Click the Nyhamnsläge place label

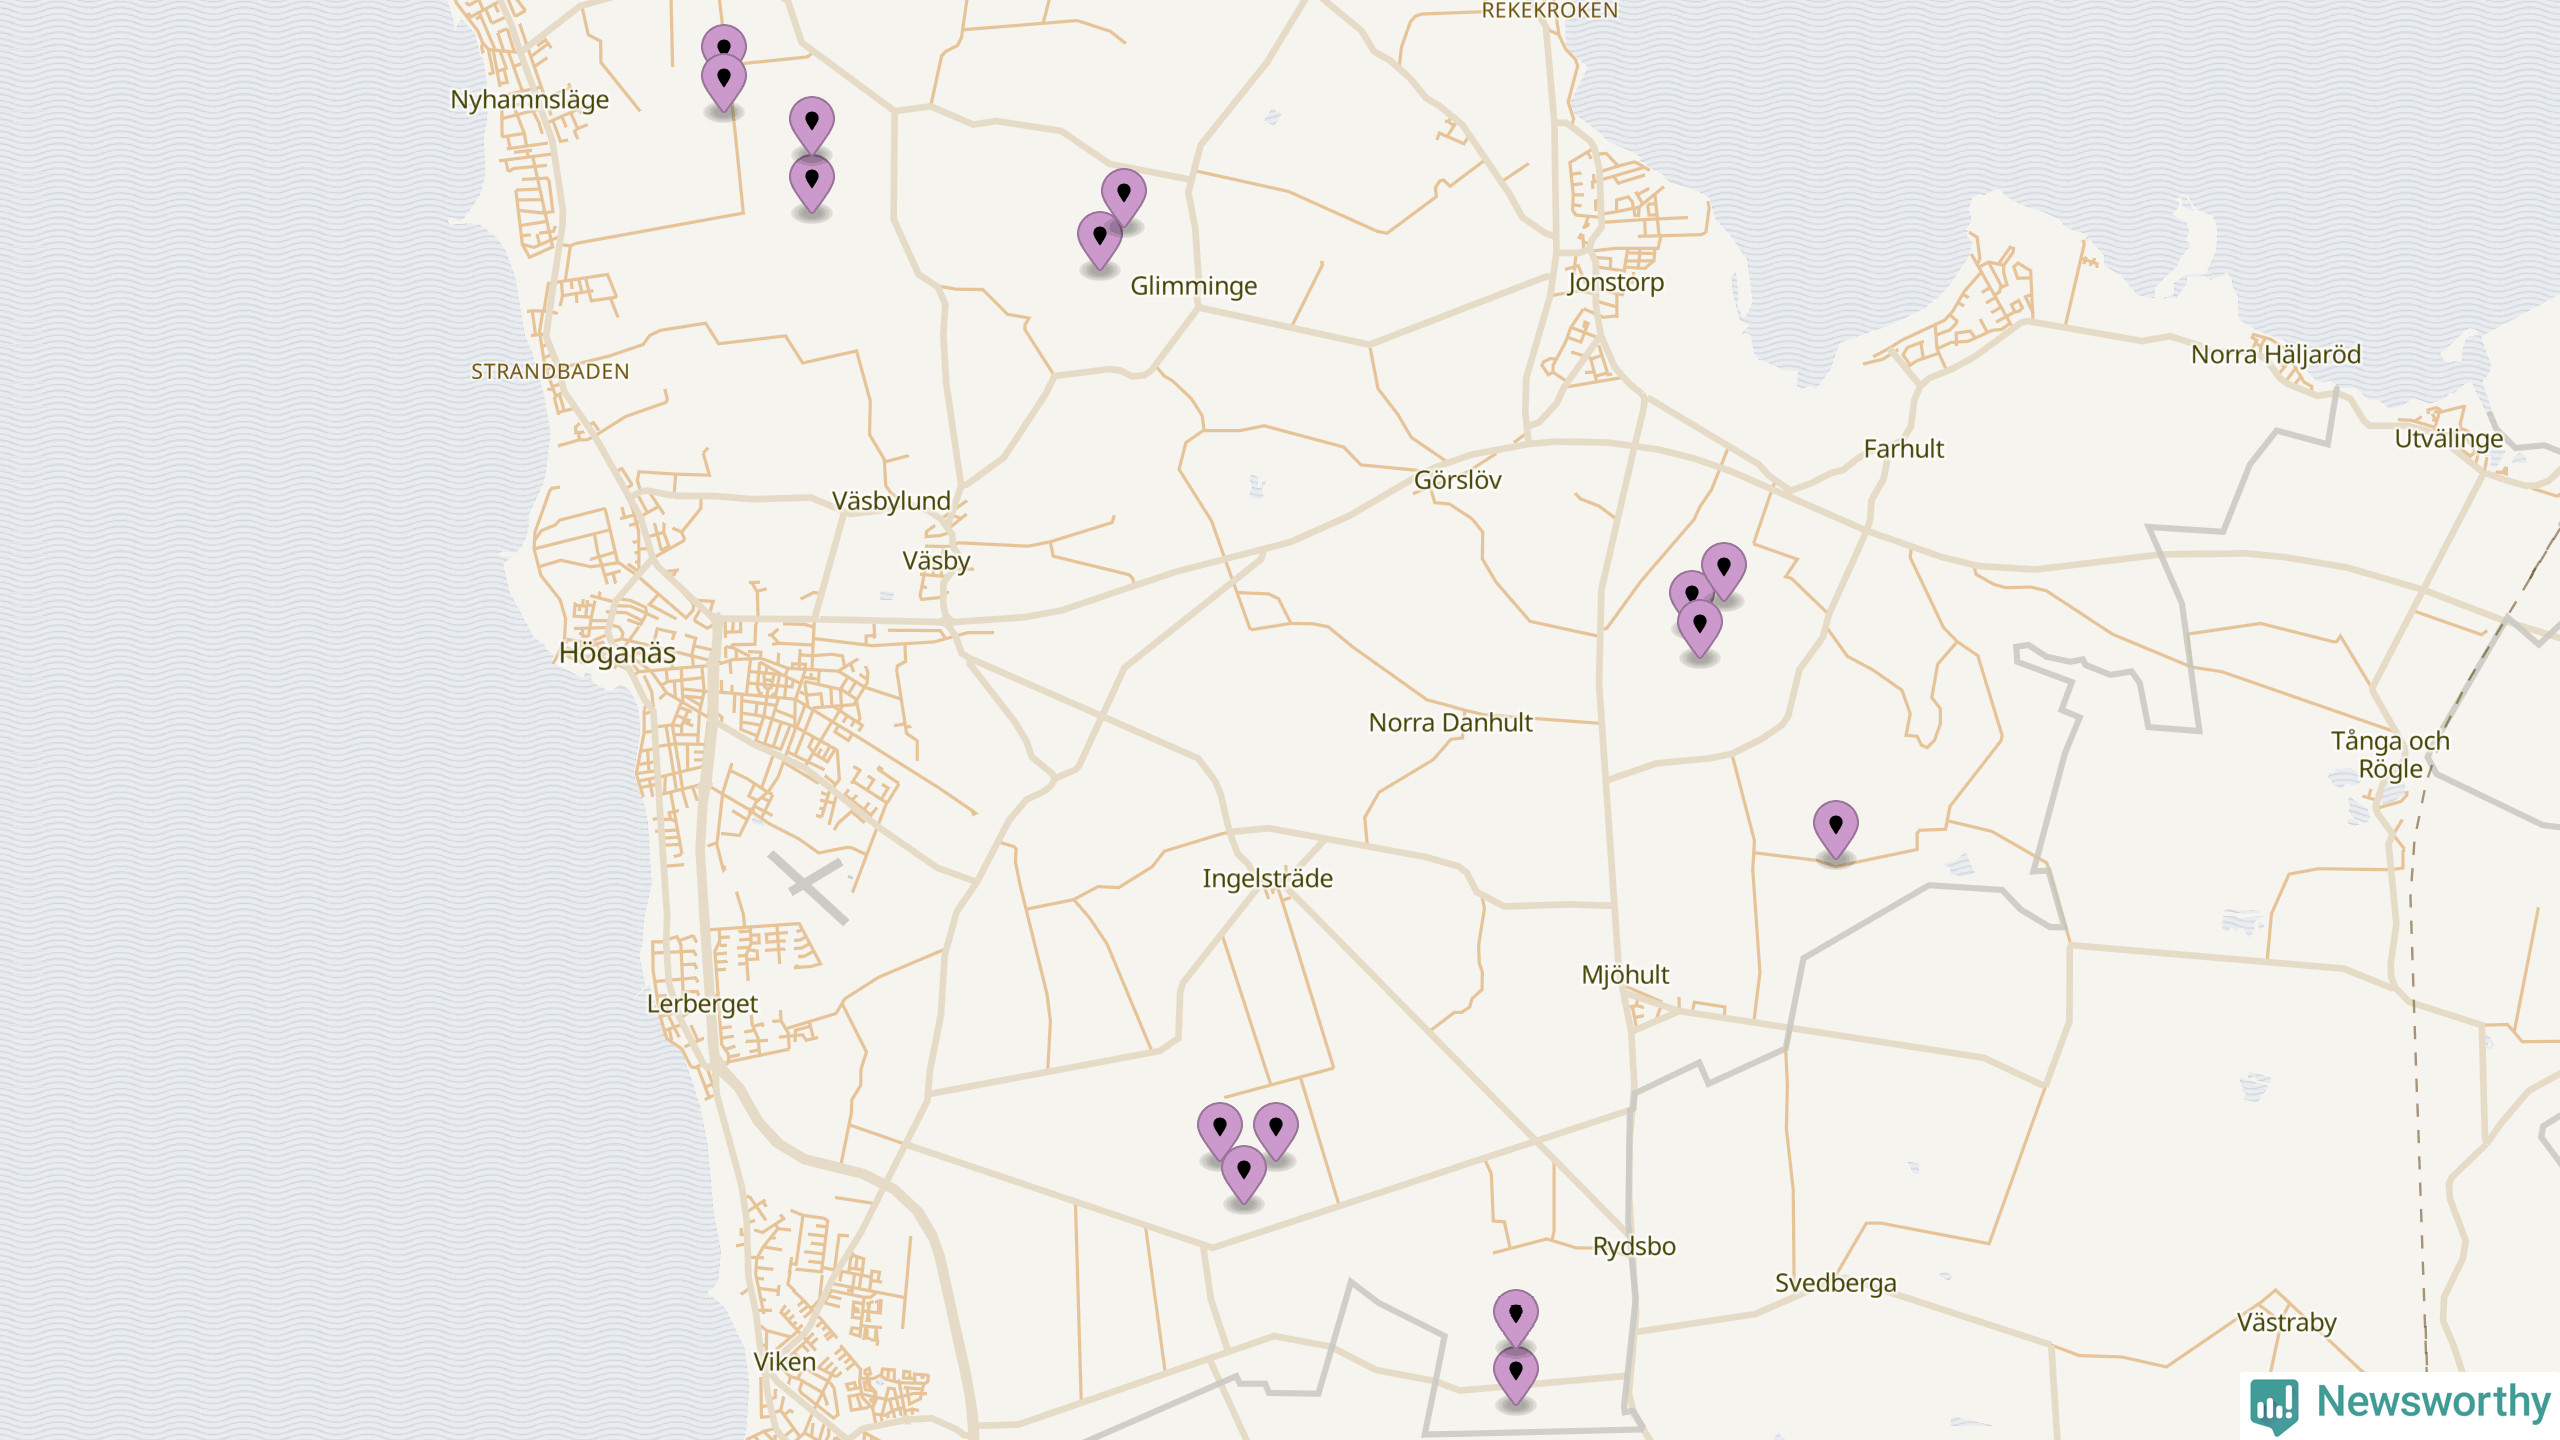(x=529, y=100)
